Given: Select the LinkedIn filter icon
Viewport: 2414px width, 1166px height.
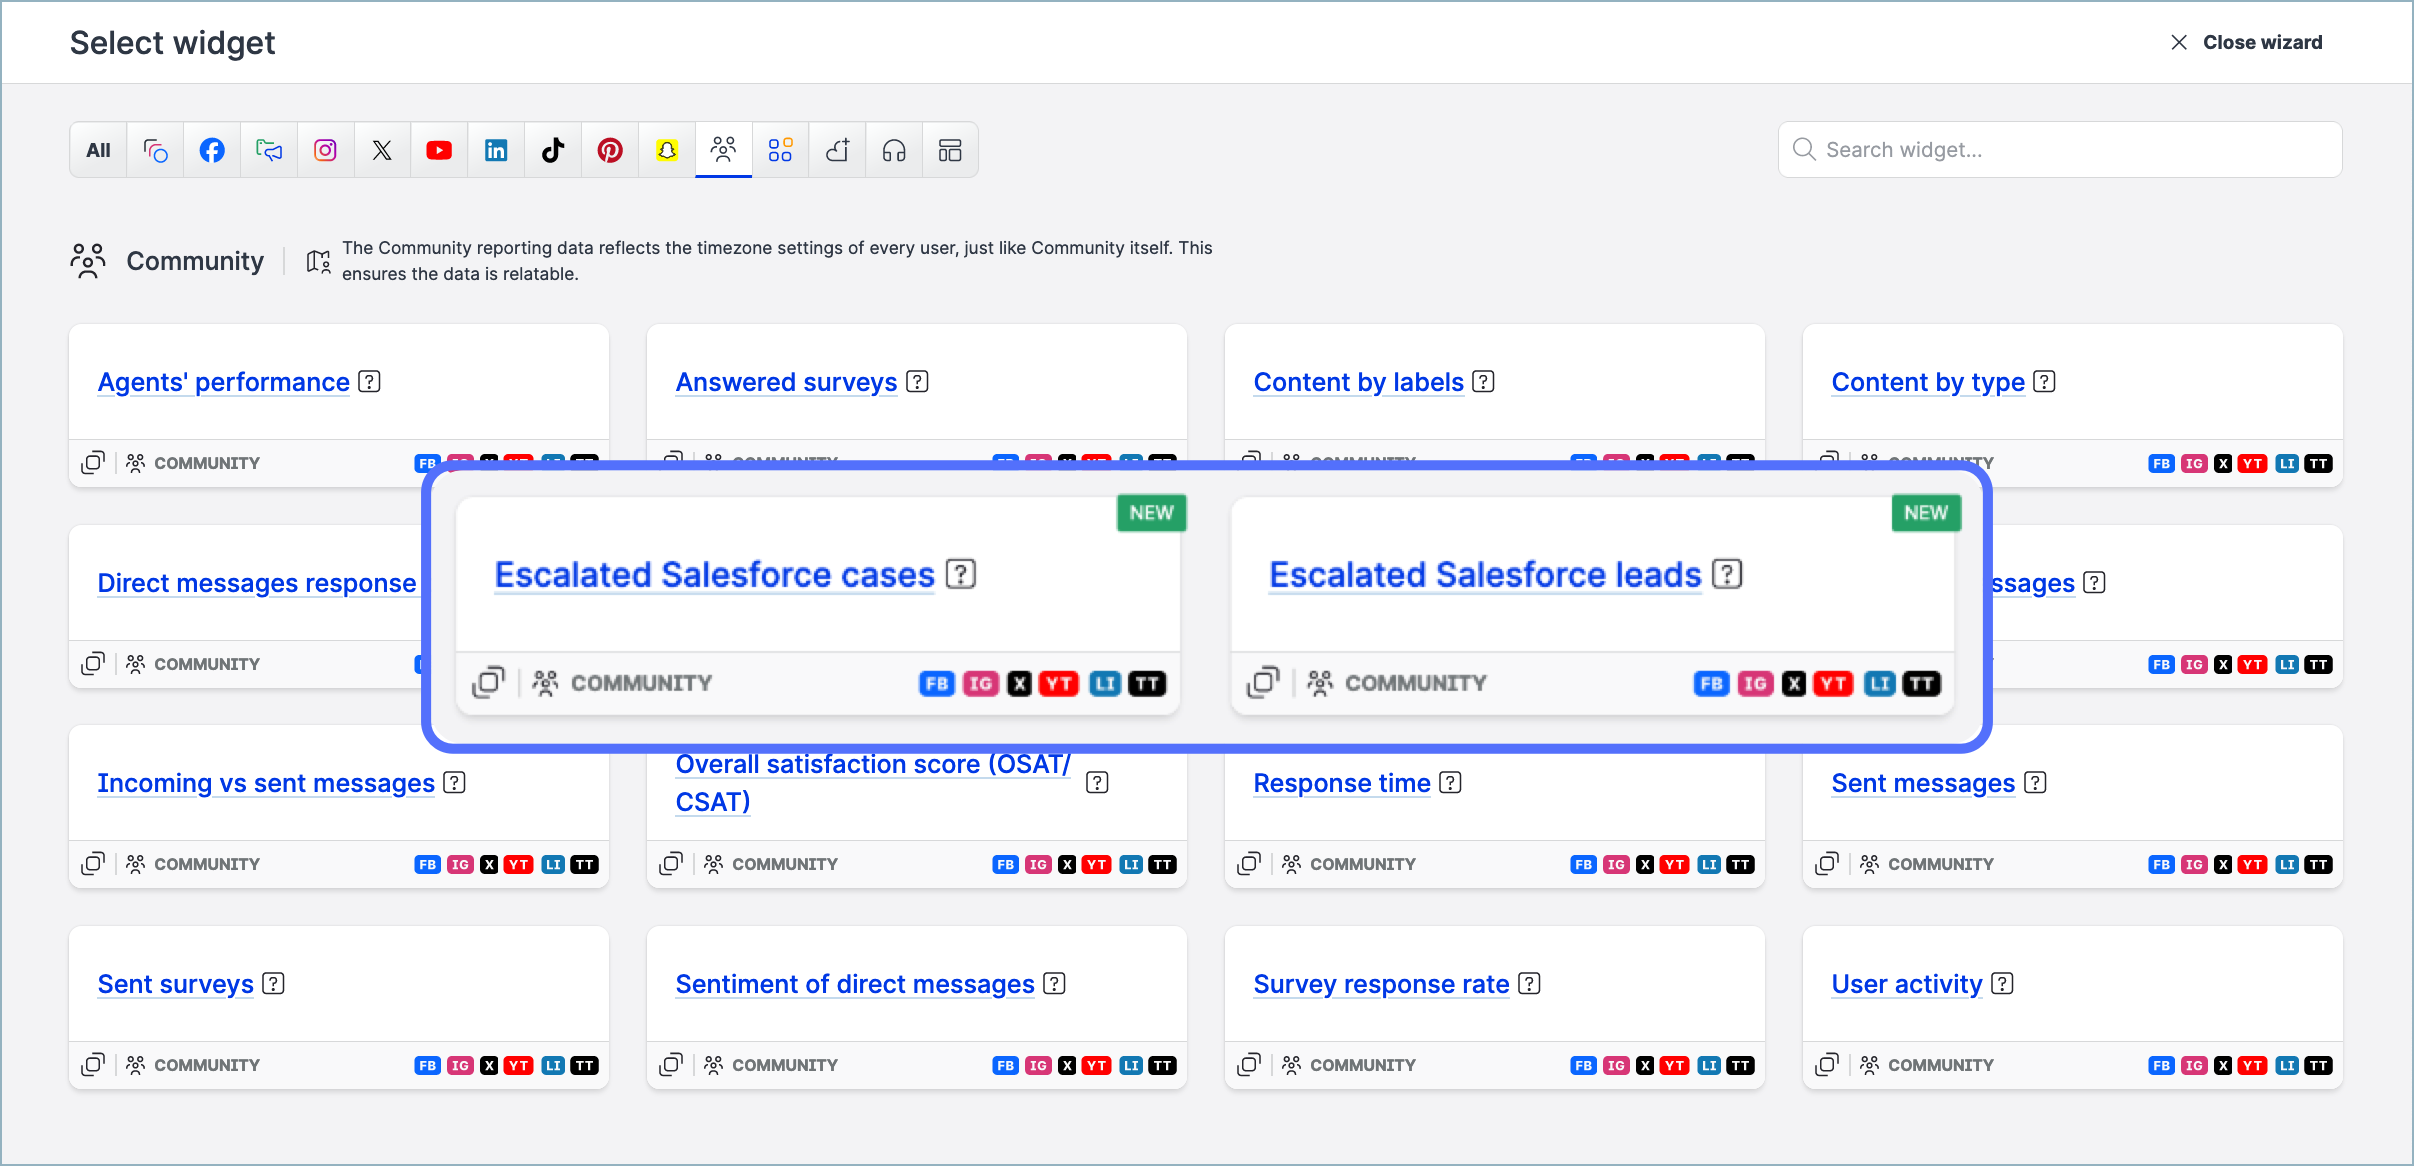Looking at the screenshot, I should pyautogui.click(x=496, y=150).
